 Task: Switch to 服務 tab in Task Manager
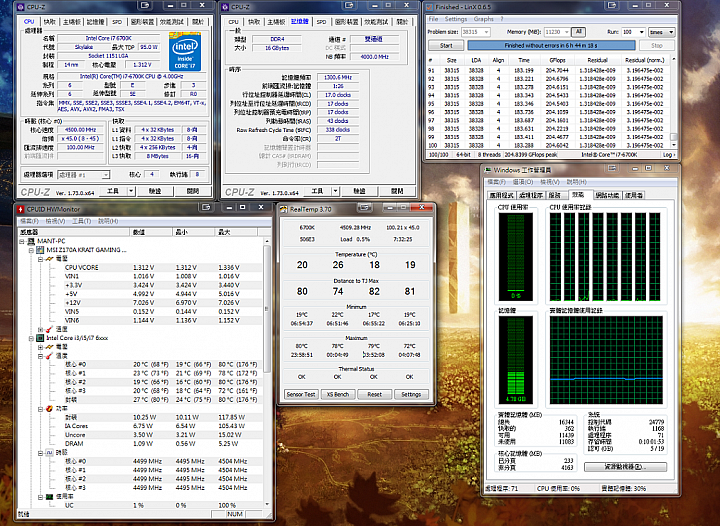point(555,195)
